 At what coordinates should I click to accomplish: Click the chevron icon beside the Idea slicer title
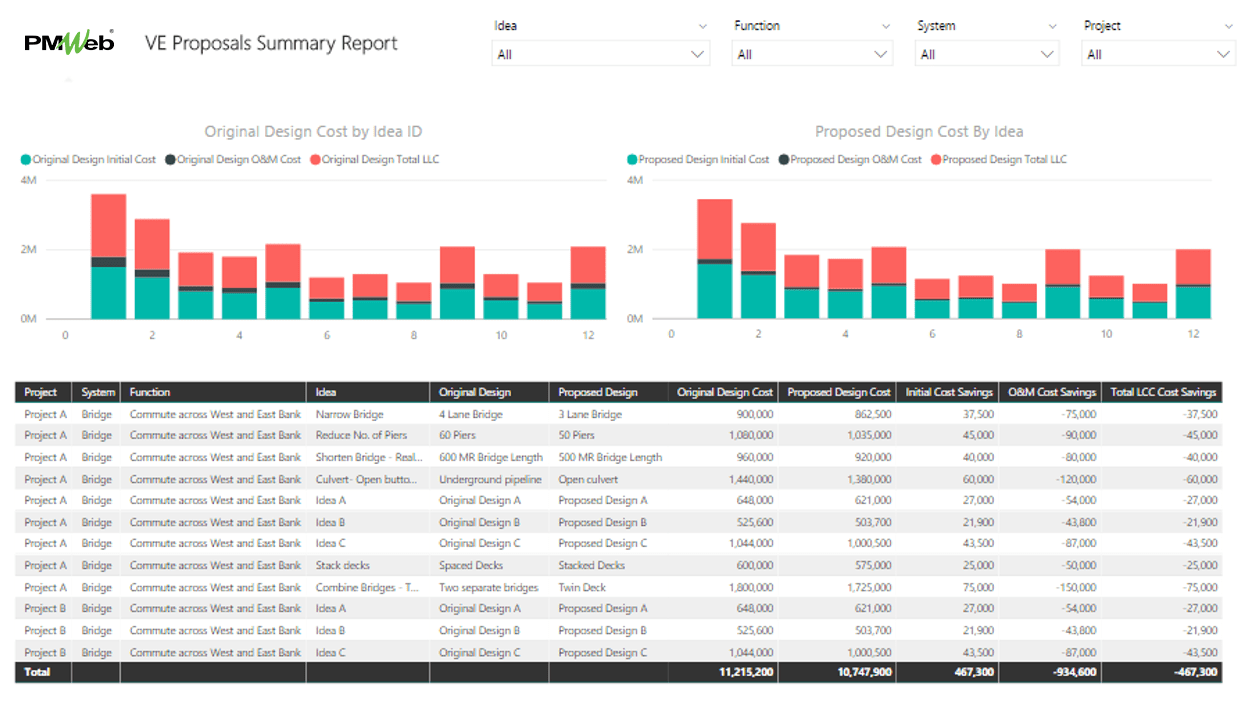point(702,25)
